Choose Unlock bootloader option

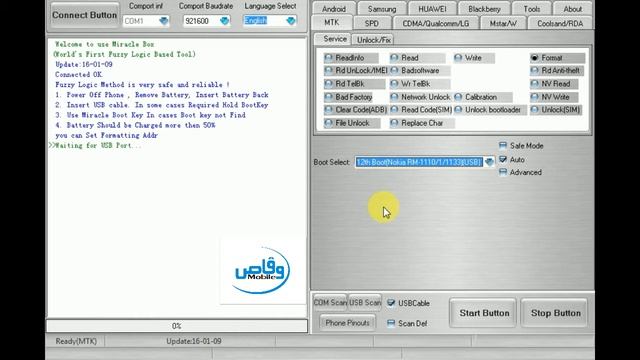tap(490, 110)
